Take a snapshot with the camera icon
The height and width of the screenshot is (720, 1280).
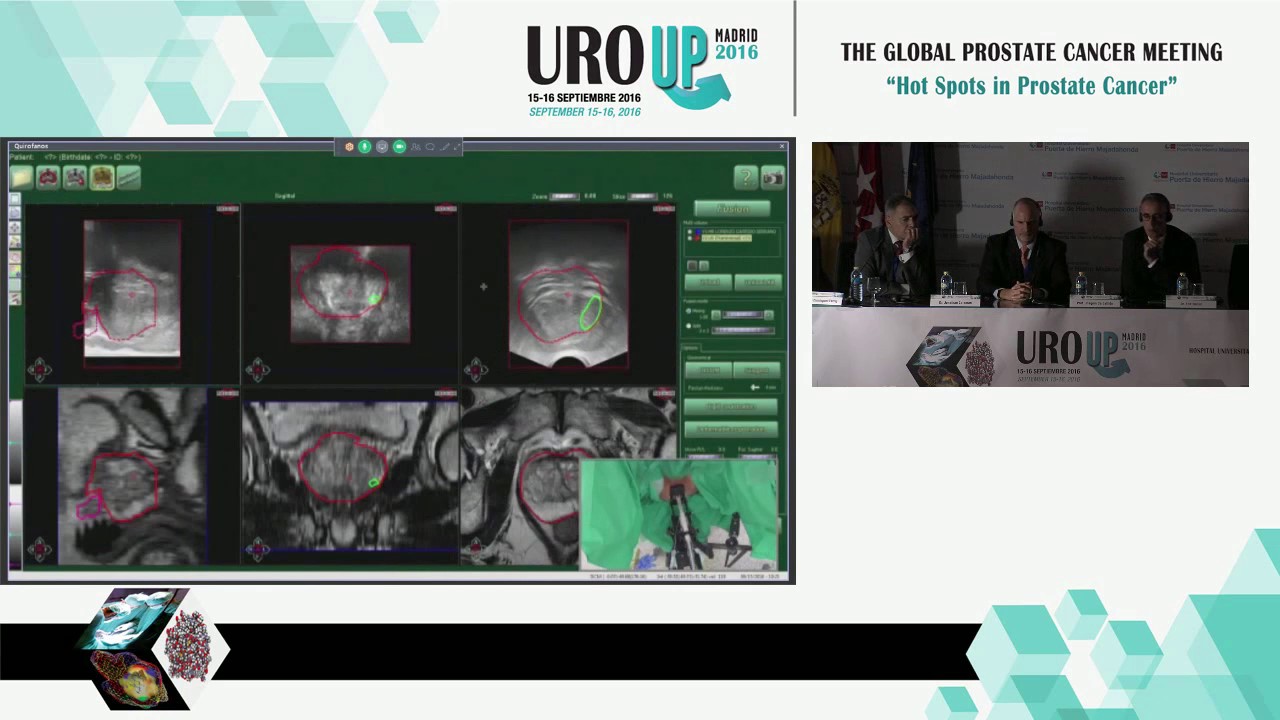[772, 177]
